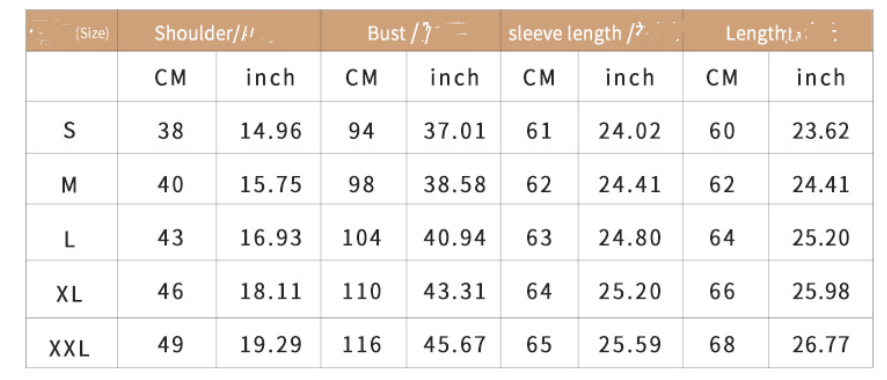The height and width of the screenshot is (380, 887).
Task: Click the 37.01 bust inch value
Action: click(455, 131)
